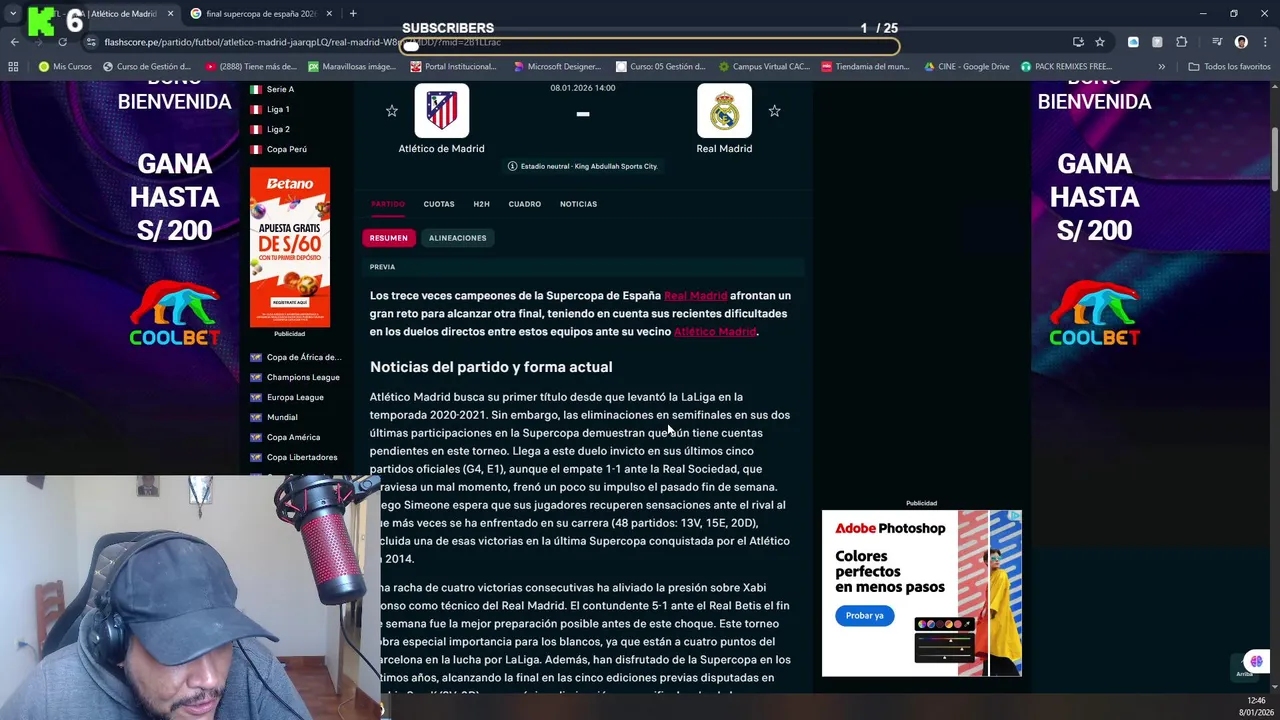The image size is (1280, 720).
Task: Open Champions League in the sidebar
Action: point(303,377)
